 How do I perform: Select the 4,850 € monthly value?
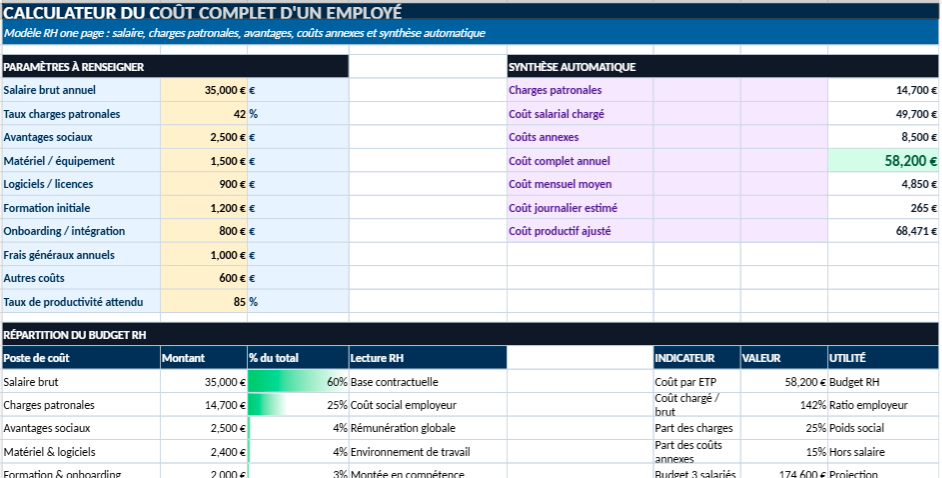(x=883, y=184)
